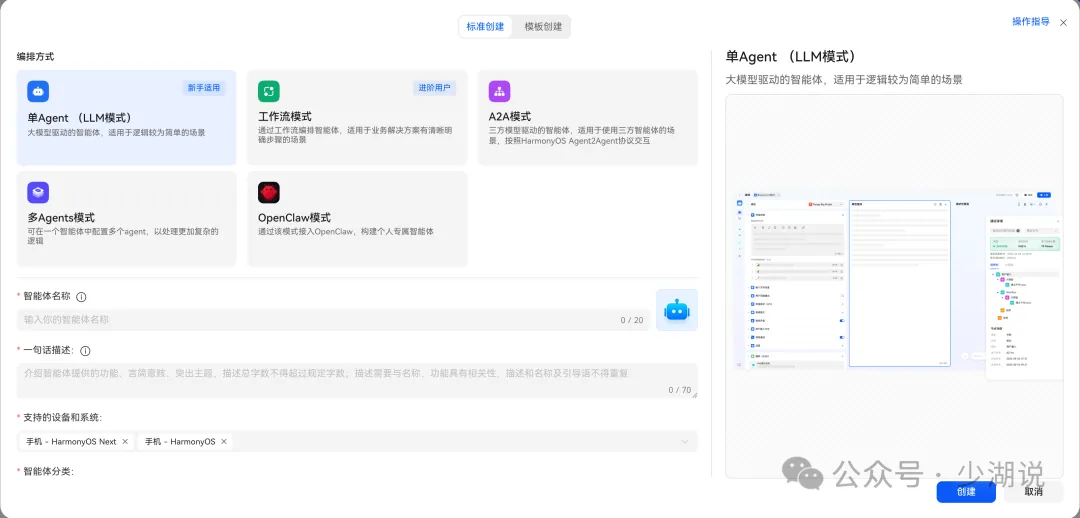Choose the 多Agents模式 card title

click(x=61, y=218)
